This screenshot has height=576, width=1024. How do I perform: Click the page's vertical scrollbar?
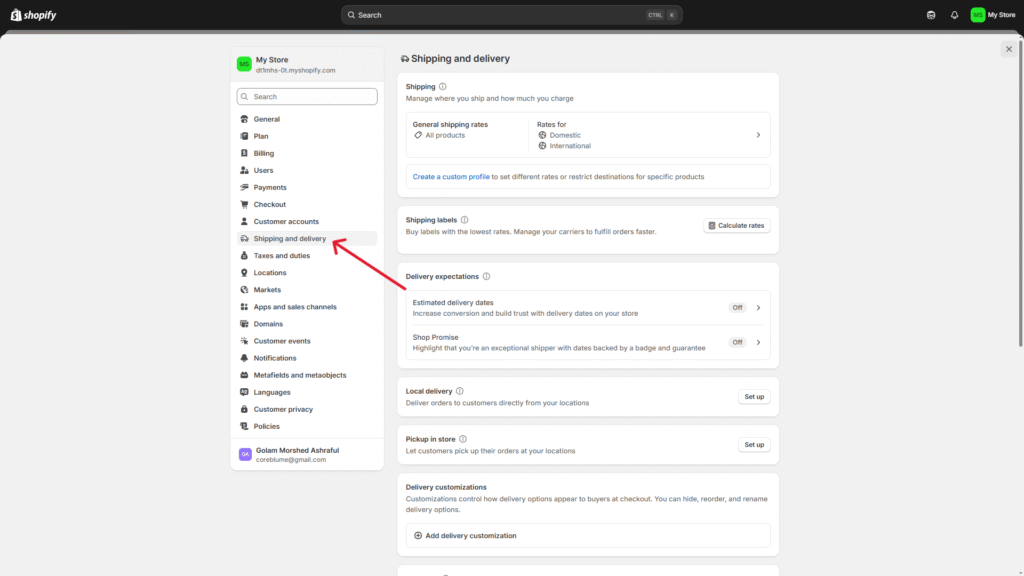(1019, 200)
